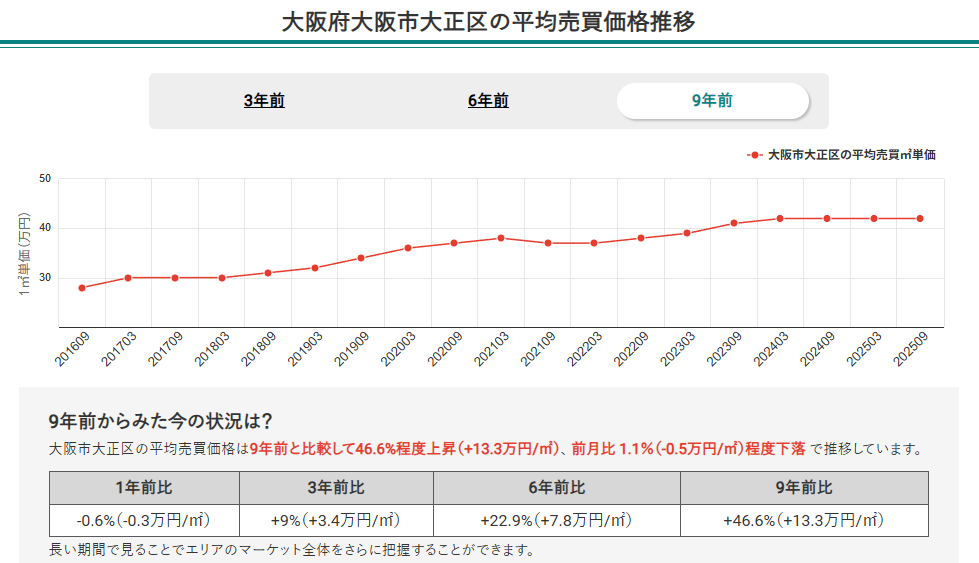
Task: Click the final 202509 data point
Action: (x=920, y=218)
